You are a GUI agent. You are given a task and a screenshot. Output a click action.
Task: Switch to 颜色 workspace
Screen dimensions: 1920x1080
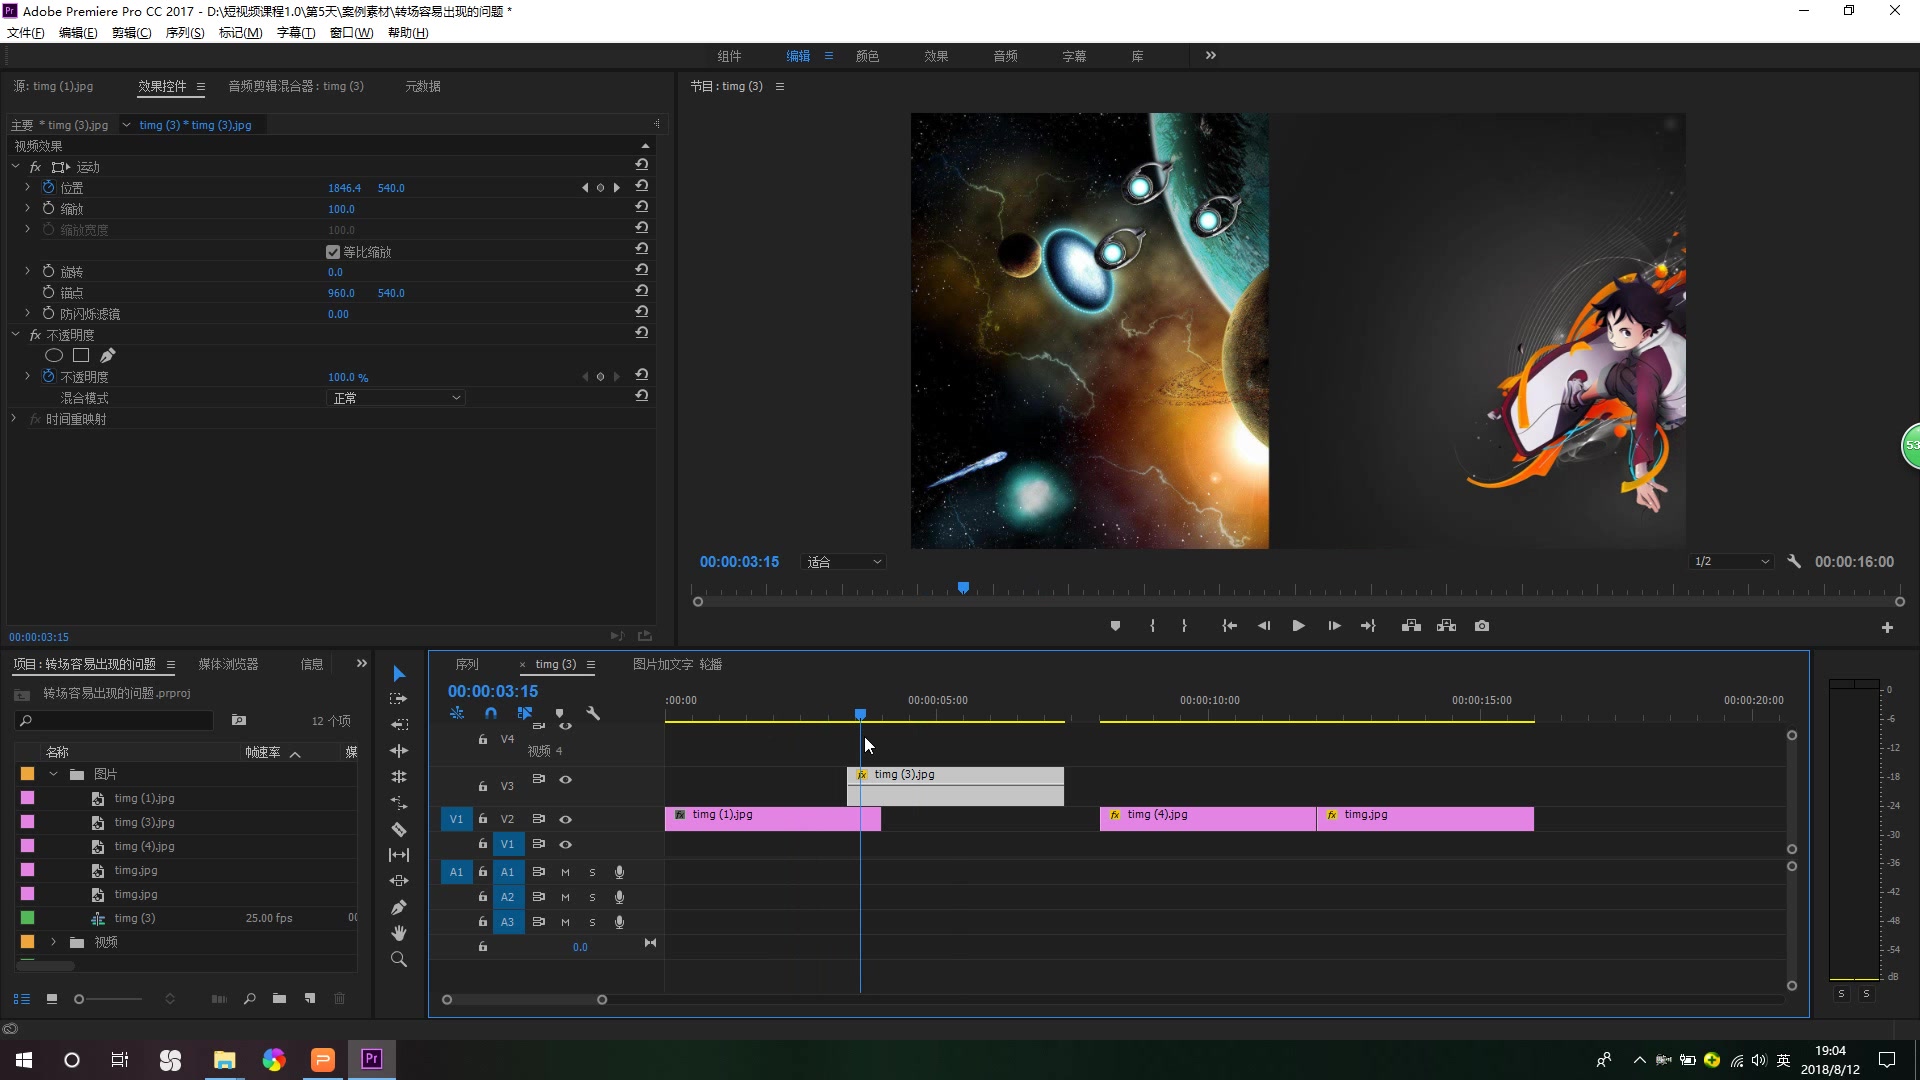[x=867, y=56]
